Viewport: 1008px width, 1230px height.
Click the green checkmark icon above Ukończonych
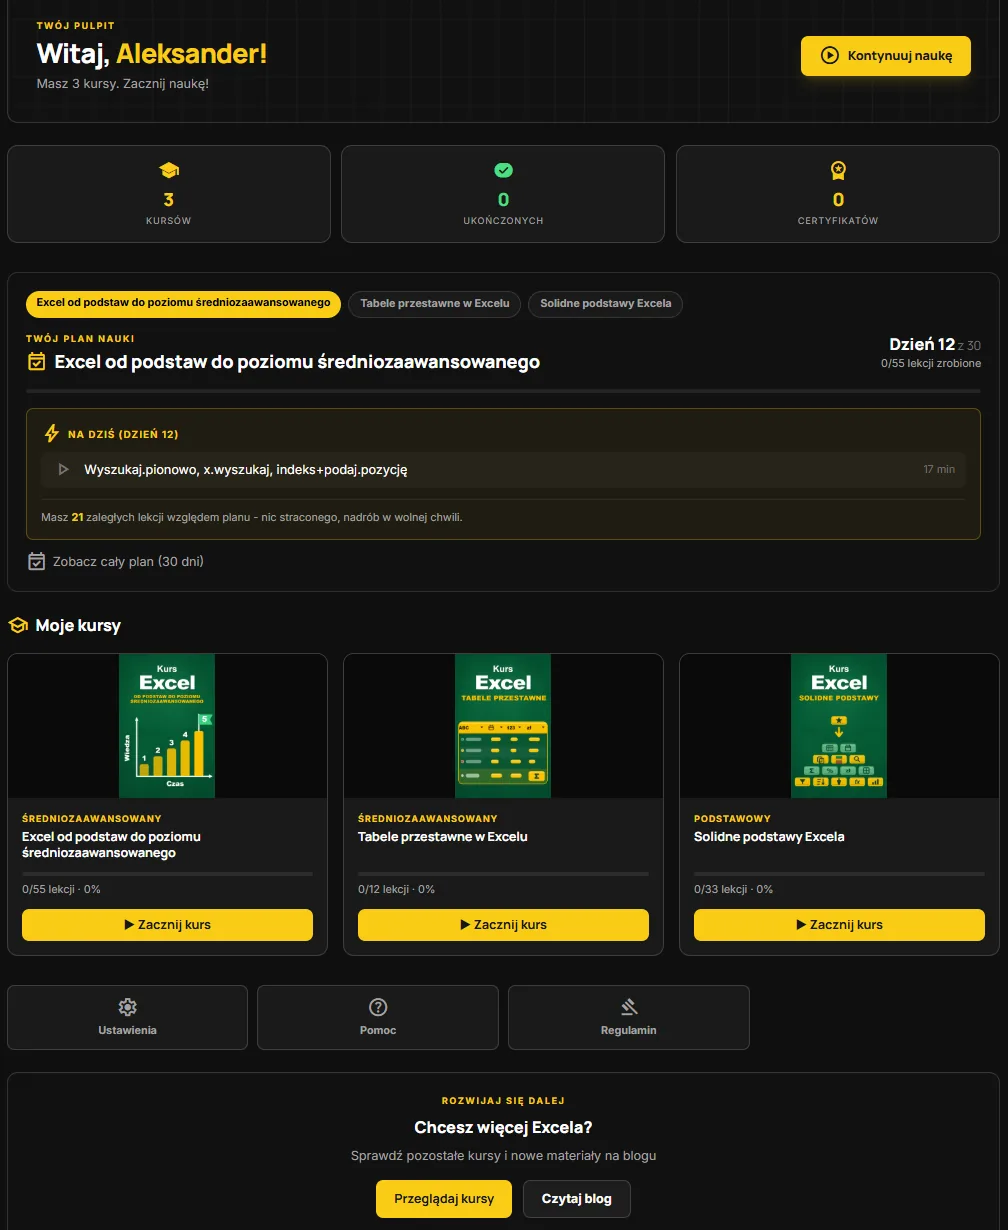pyautogui.click(x=503, y=171)
